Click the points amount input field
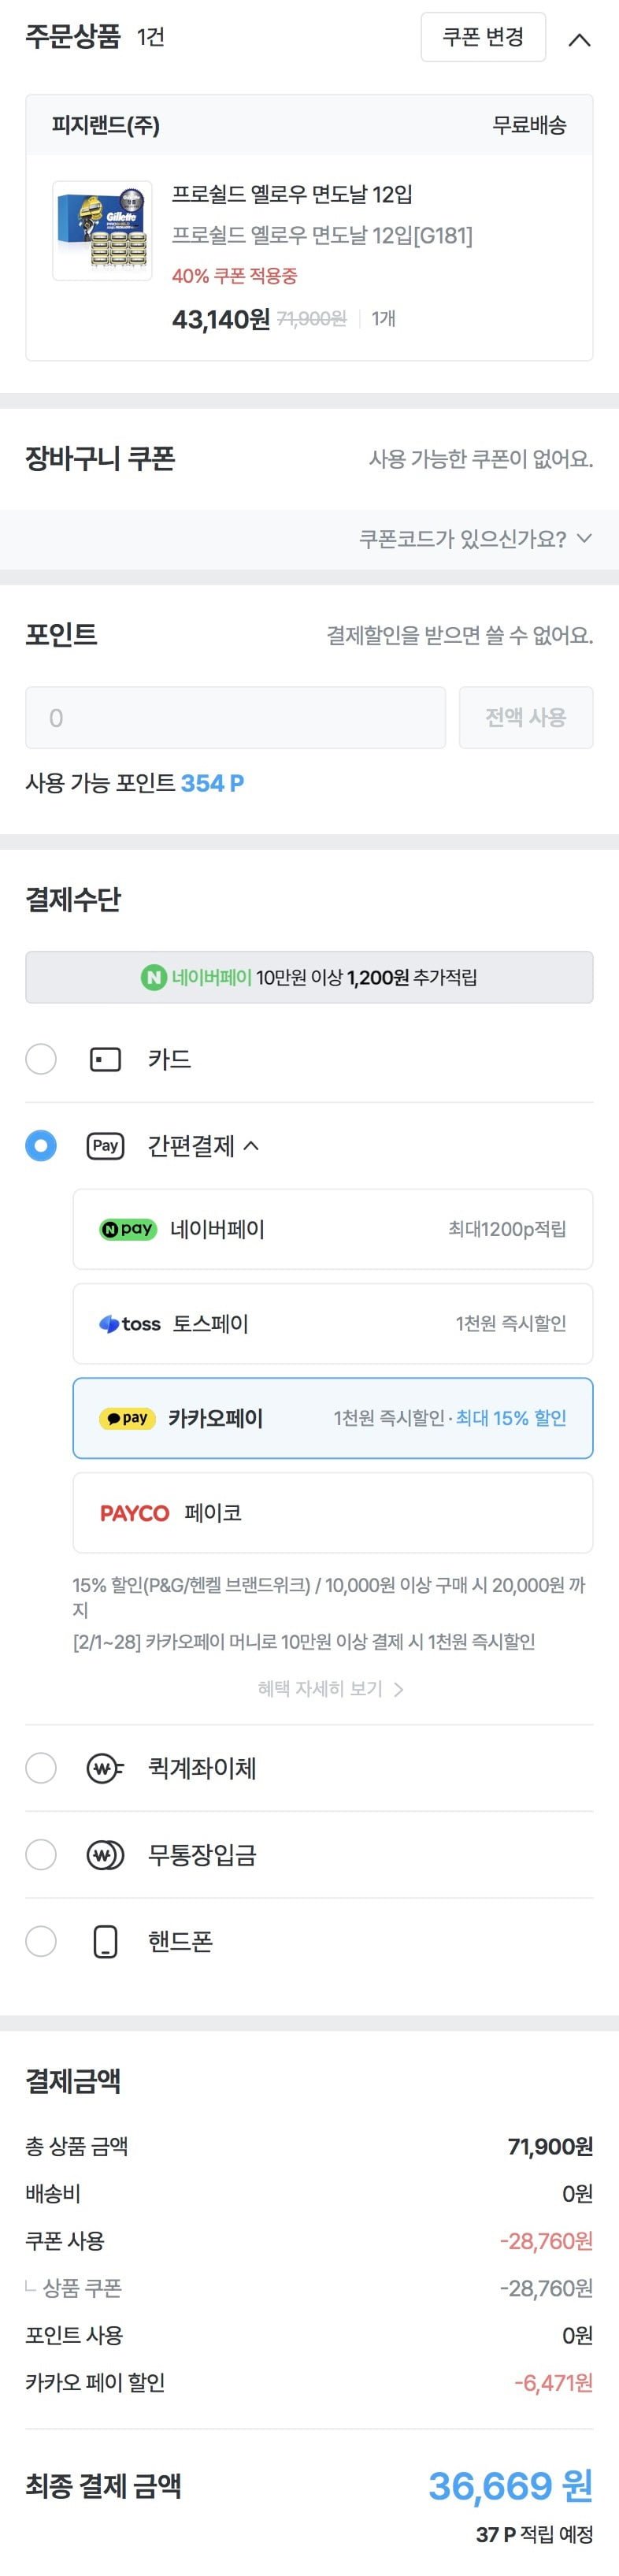This screenshot has width=619, height=2576. click(x=235, y=717)
